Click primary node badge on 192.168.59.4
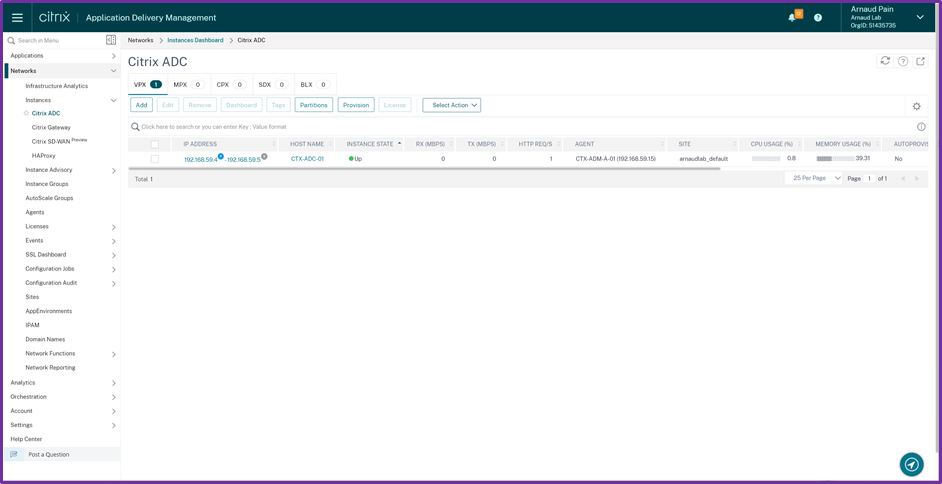The height and width of the screenshot is (484, 942). point(220,156)
